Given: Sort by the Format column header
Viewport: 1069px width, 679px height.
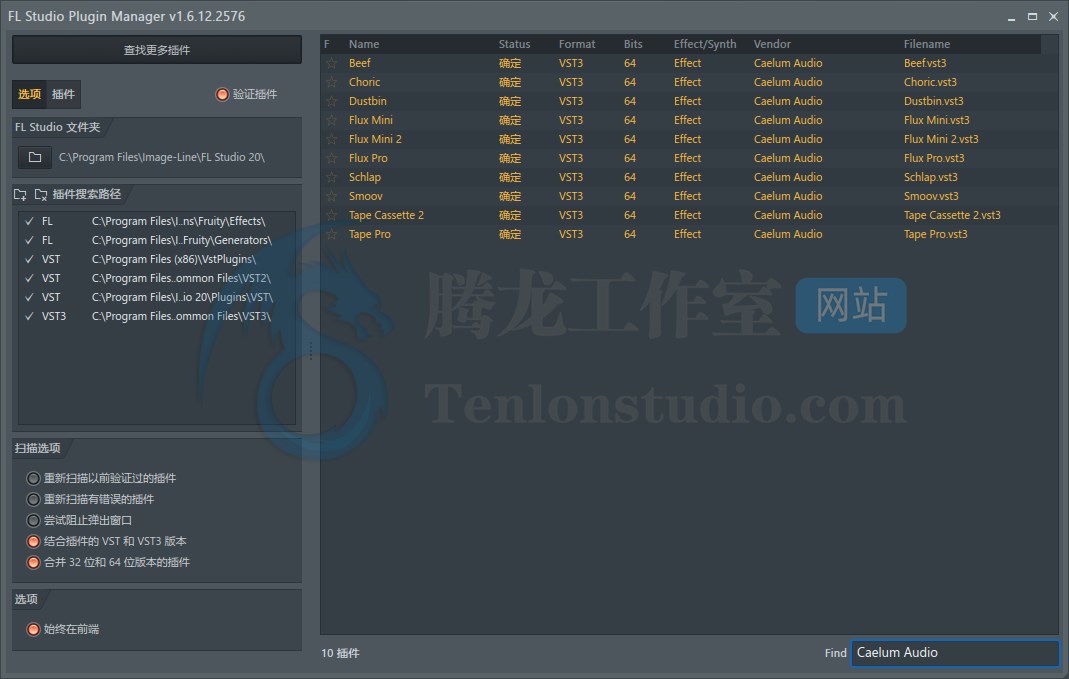Looking at the screenshot, I should point(577,44).
